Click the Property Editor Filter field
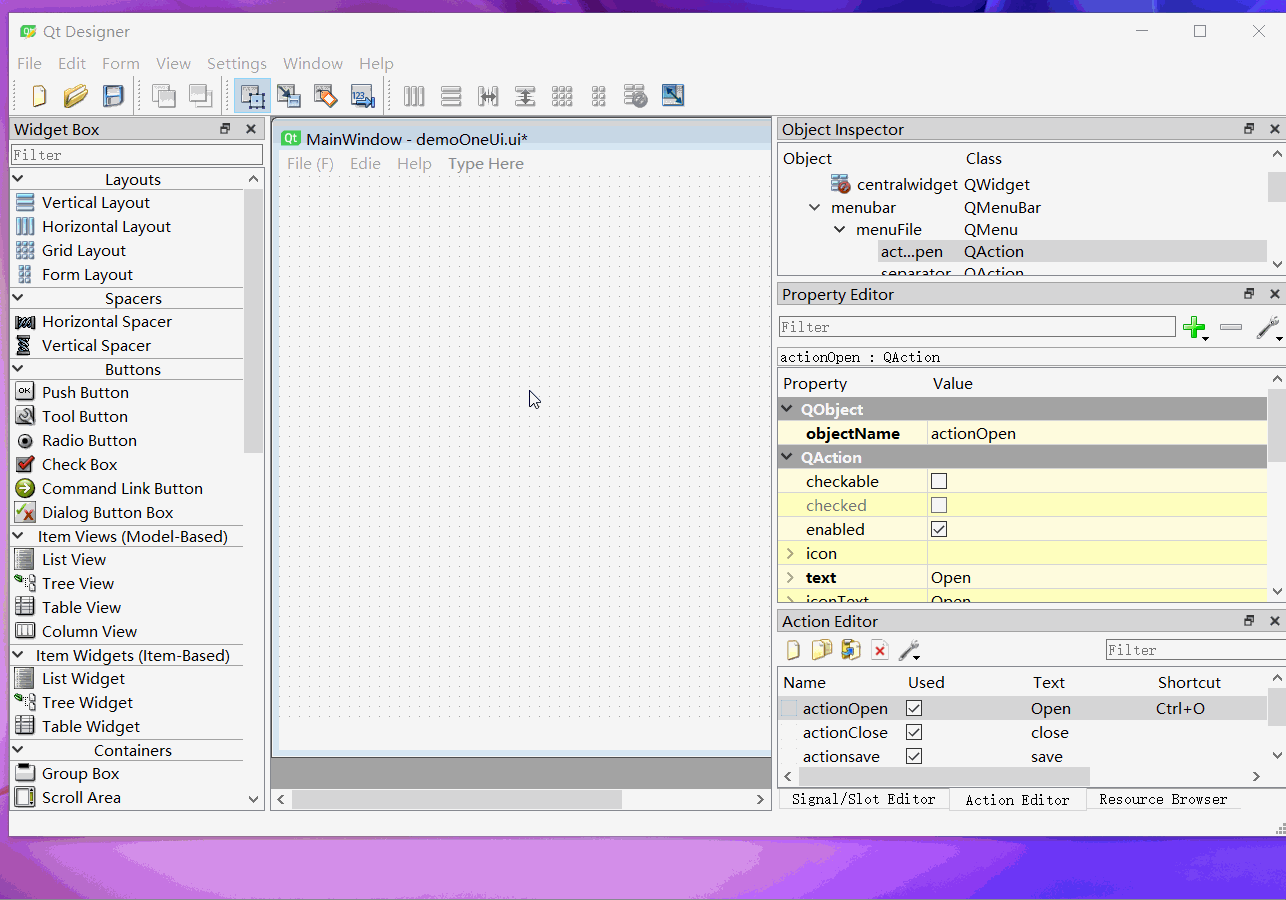1286x900 pixels. (x=977, y=327)
